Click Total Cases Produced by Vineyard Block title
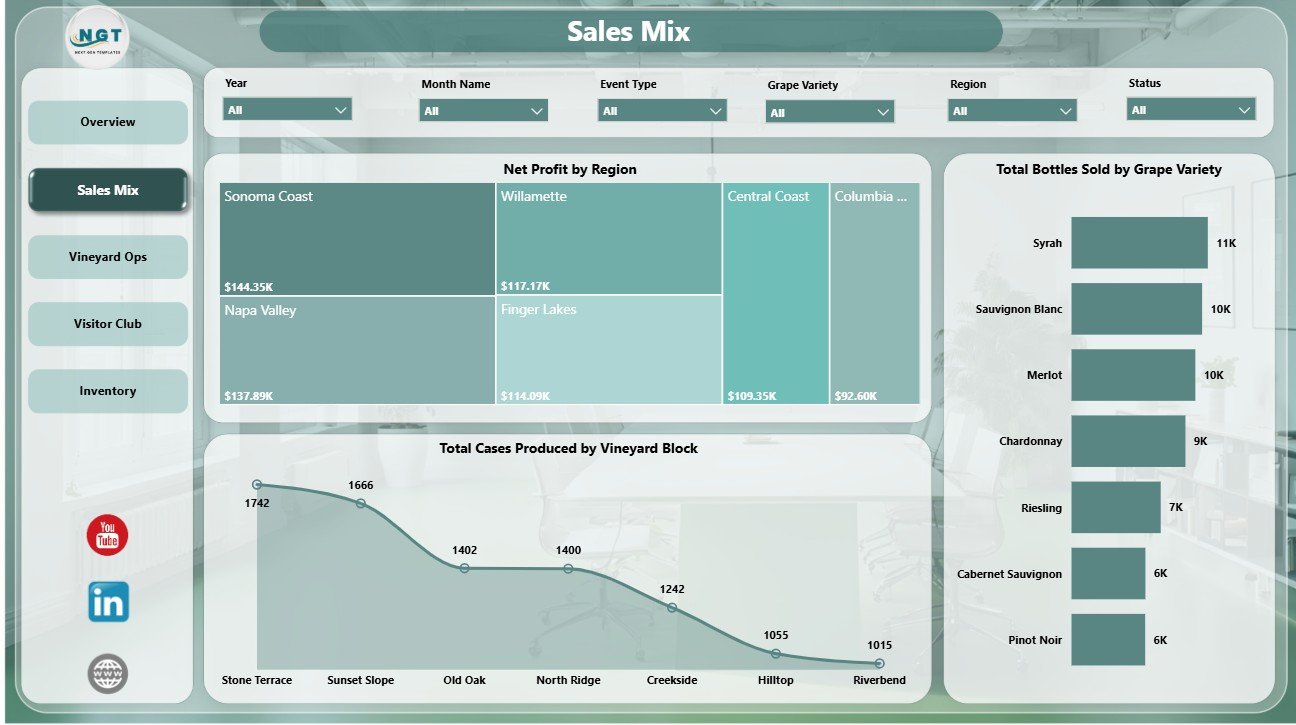Viewport: 1296px width, 725px height. 569,448
